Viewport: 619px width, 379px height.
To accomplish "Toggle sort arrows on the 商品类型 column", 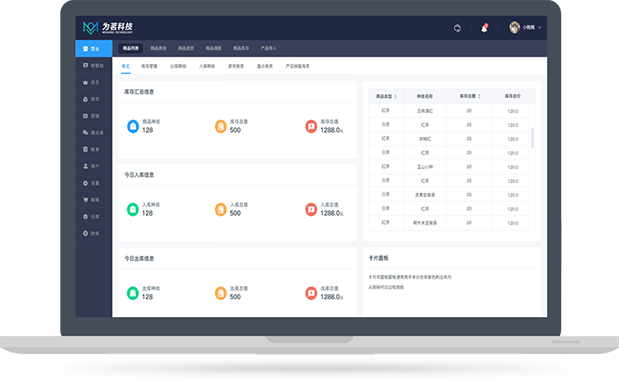I will [395, 96].
